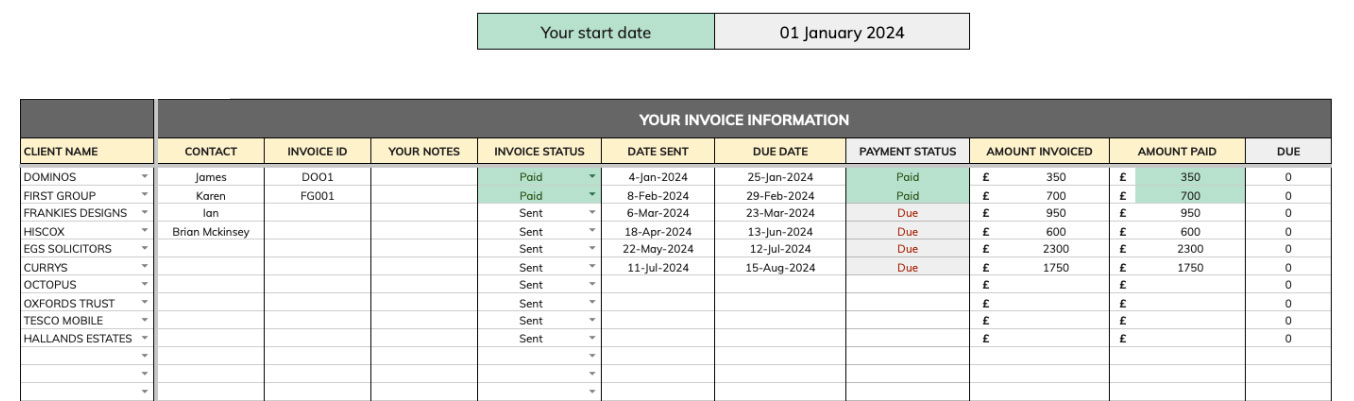Click the start date cell 01 January 2024

pyautogui.click(x=841, y=32)
